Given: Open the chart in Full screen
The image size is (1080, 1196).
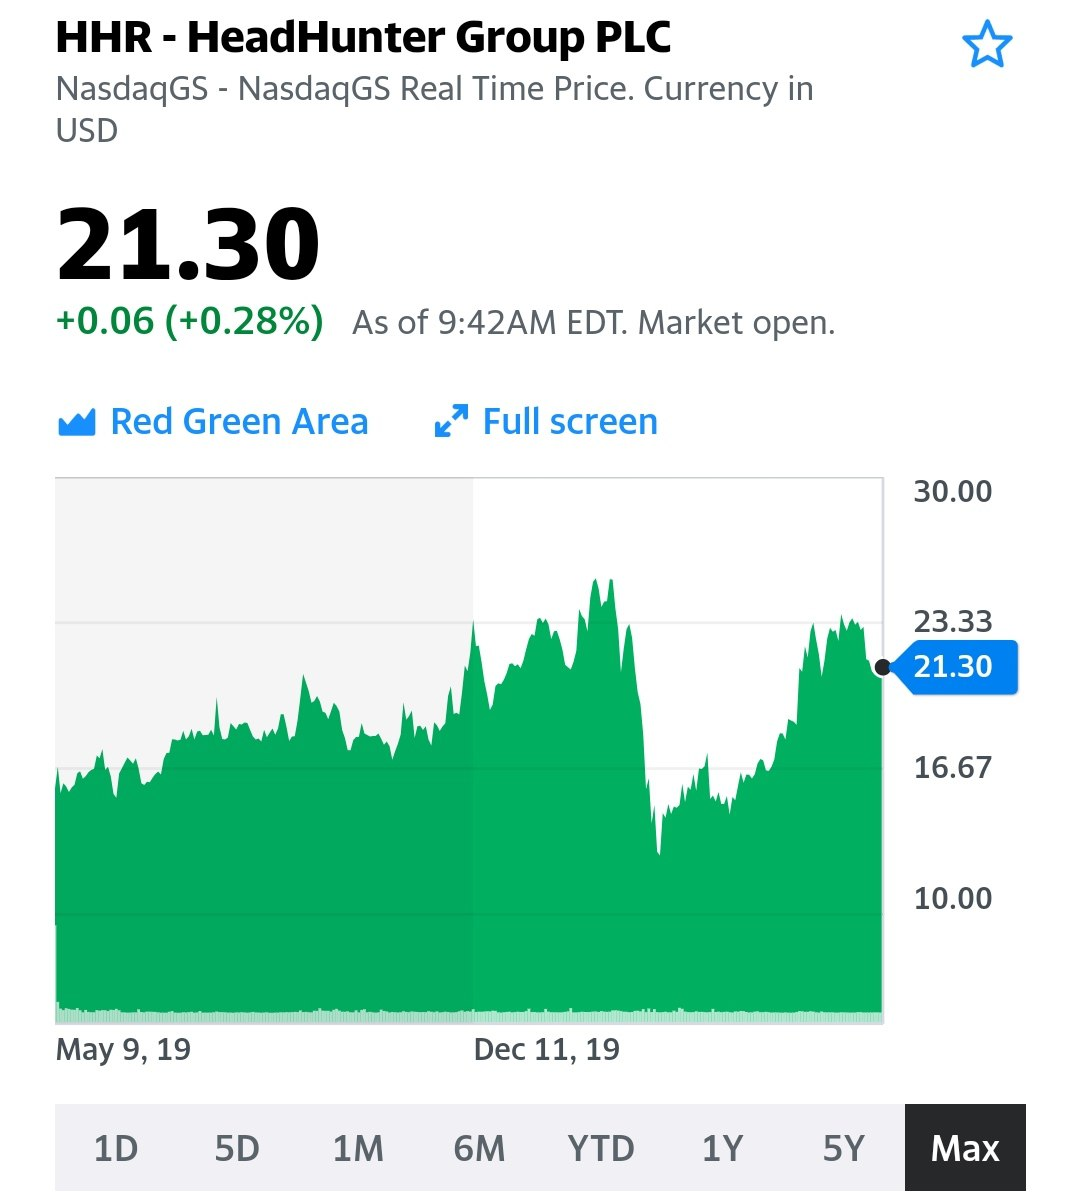Looking at the screenshot, I should tap(545, 421).
